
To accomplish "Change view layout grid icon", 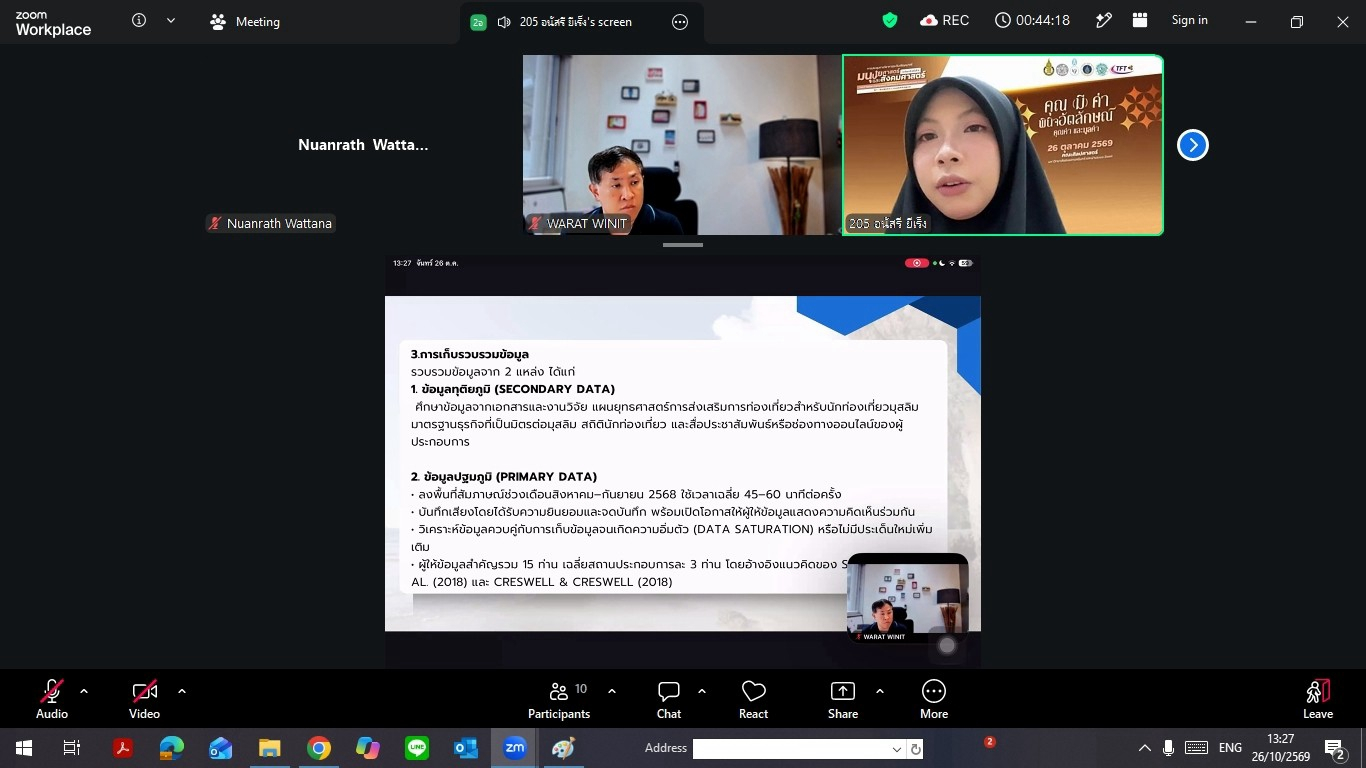I will [1140, 21].
